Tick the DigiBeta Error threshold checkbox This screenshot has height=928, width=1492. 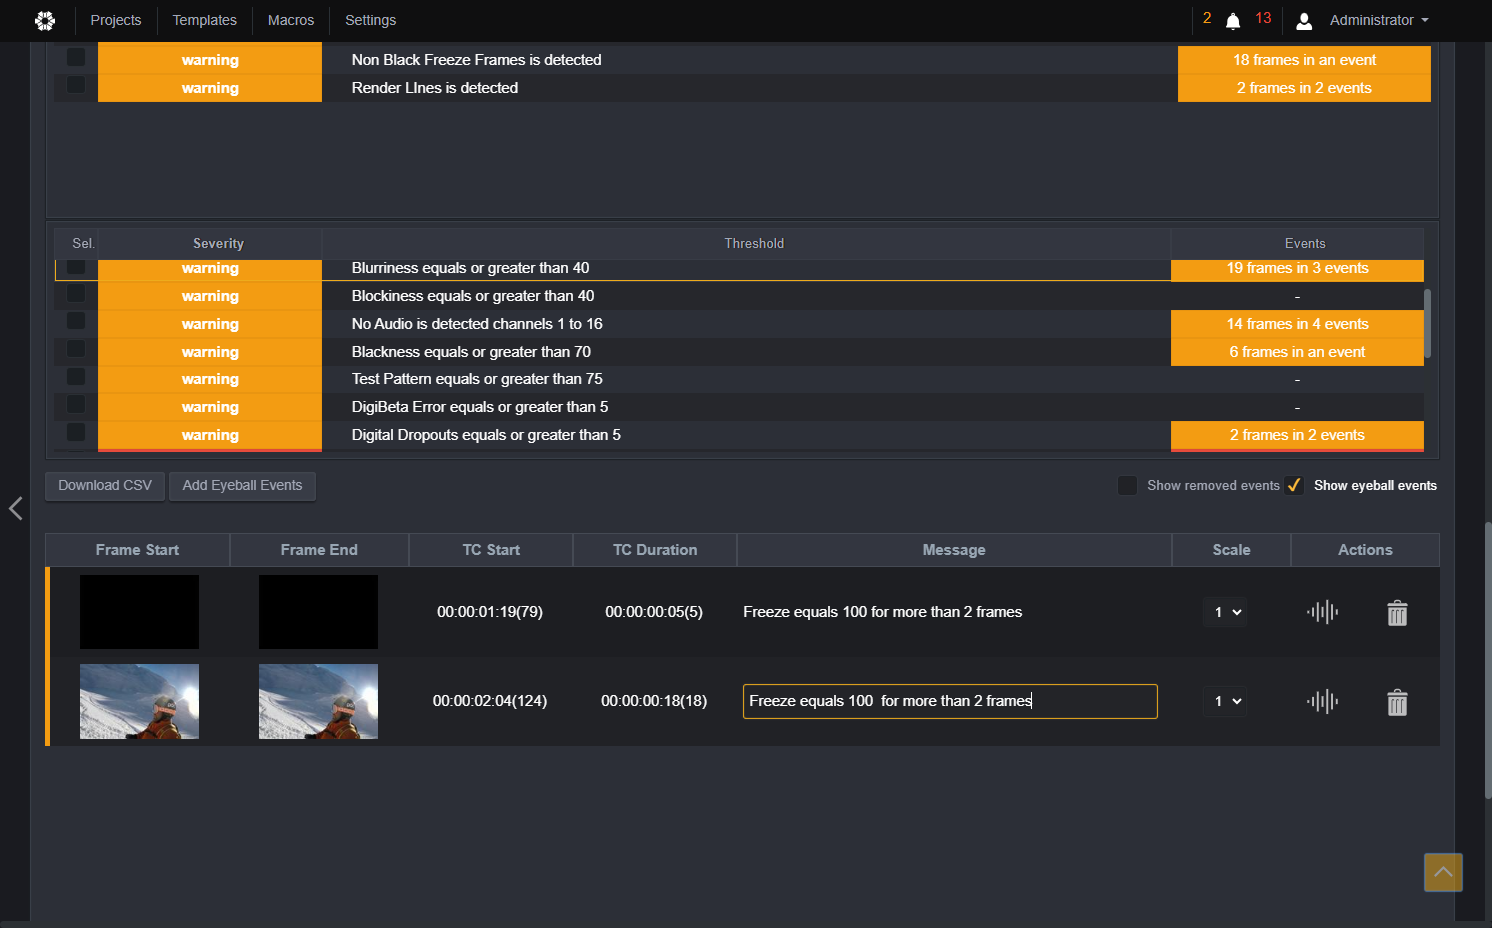(76, 405)
